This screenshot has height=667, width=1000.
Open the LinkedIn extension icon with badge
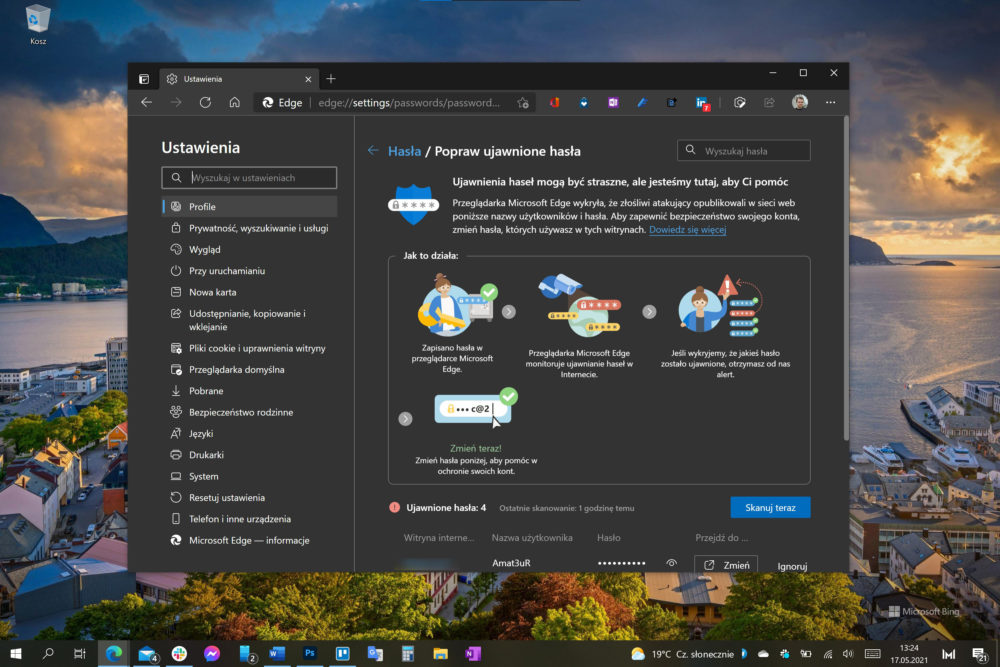[702, 103]
